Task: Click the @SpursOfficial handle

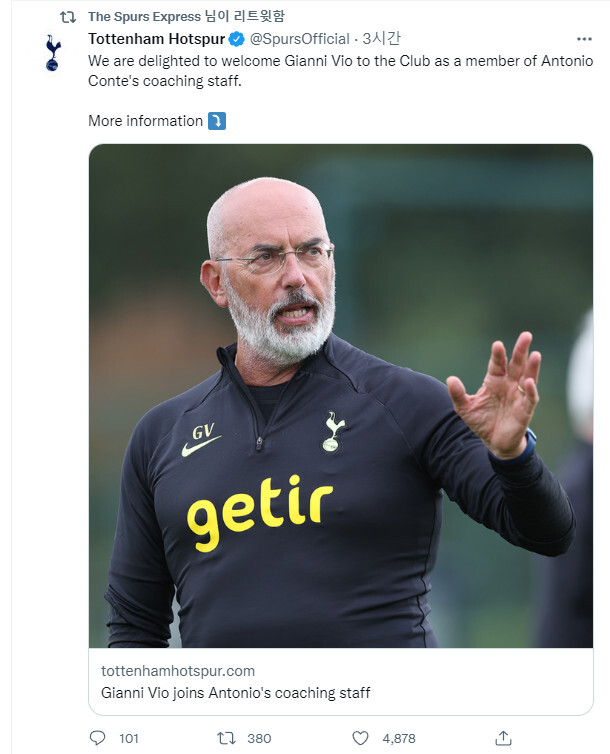Action: click(299, 39)
